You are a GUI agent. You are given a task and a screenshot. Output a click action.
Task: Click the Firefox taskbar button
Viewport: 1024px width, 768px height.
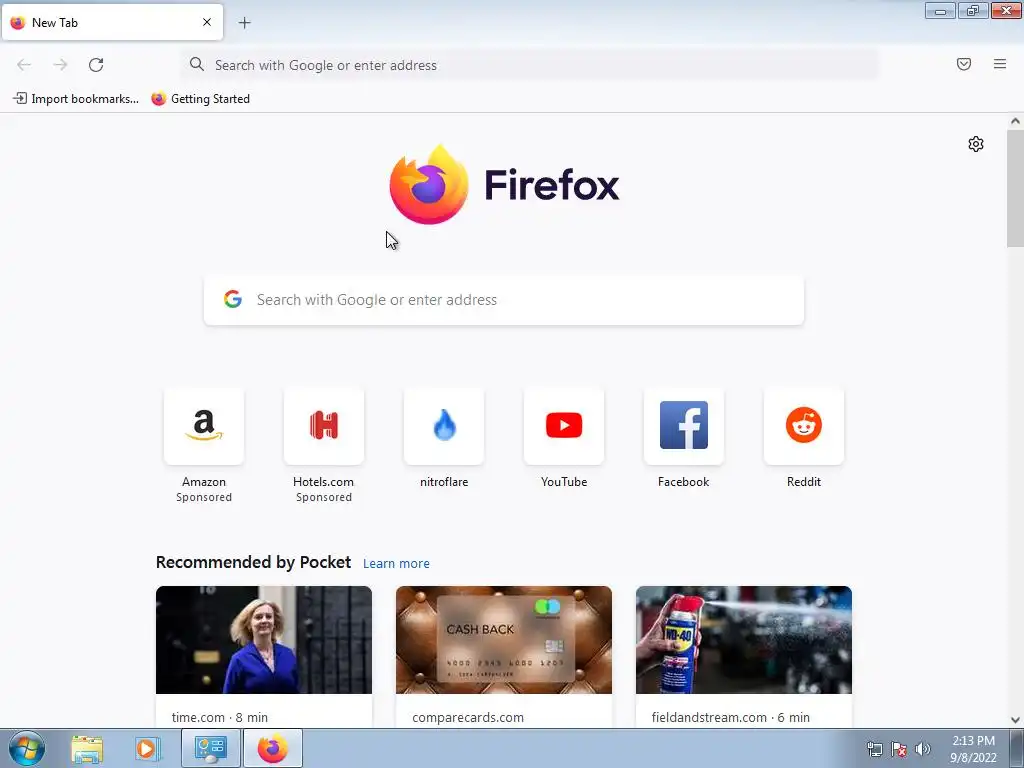coord(273,748)
